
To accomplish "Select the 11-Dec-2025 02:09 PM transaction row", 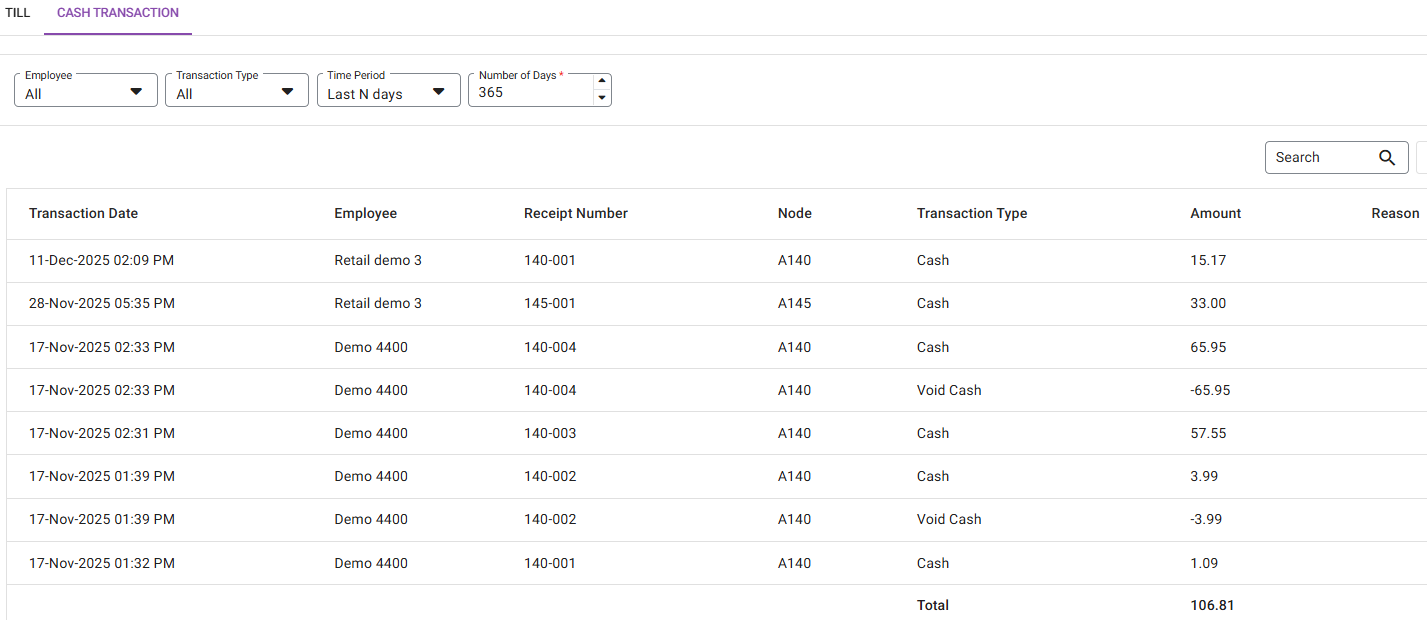I will 101,260.
